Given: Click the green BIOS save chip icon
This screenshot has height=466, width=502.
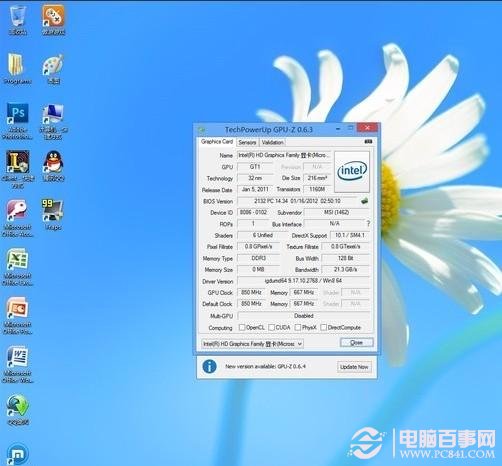Looking at the screenshot, I should click(365, 201).
